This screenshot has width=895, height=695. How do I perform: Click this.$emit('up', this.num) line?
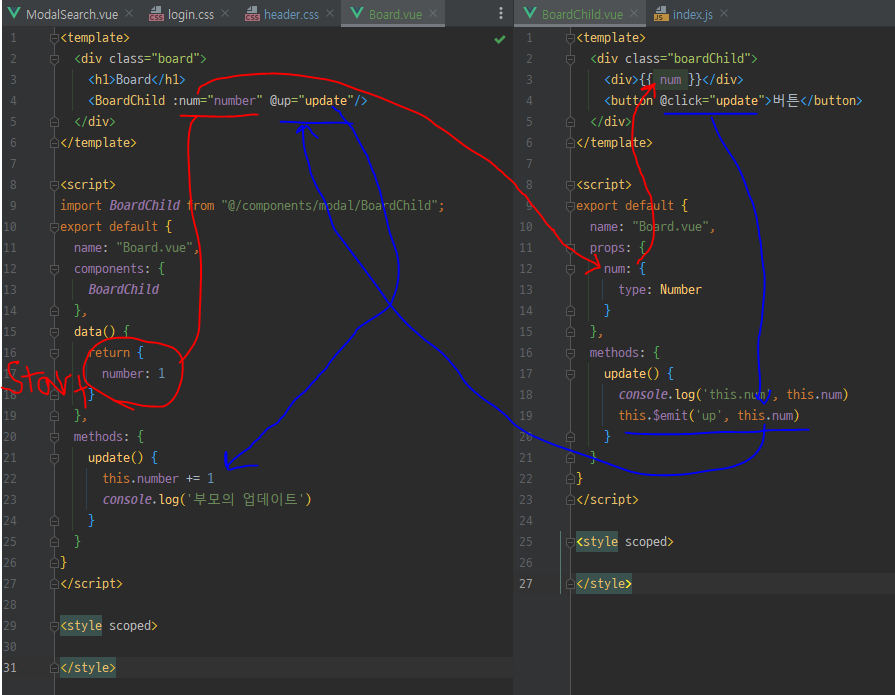709,415
